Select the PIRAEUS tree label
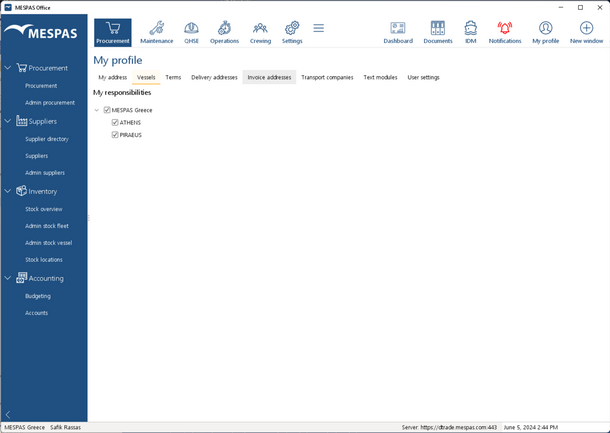This screenshot has height=433, width=610. 131,135
